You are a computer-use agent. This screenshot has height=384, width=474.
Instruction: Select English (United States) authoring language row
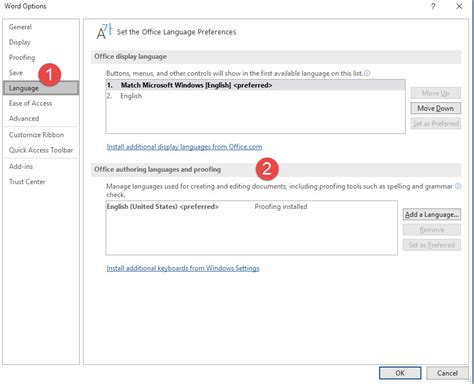click(x=251, y=207)
